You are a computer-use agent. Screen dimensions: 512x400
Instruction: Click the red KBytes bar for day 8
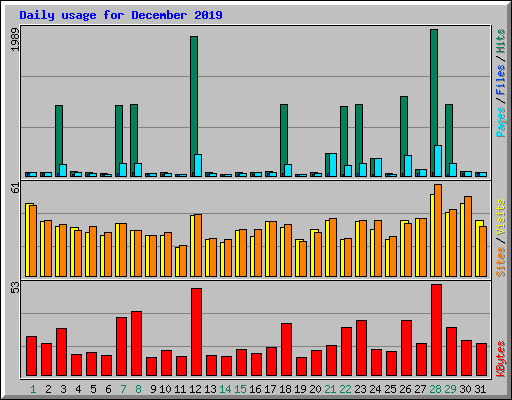(136, 343)
